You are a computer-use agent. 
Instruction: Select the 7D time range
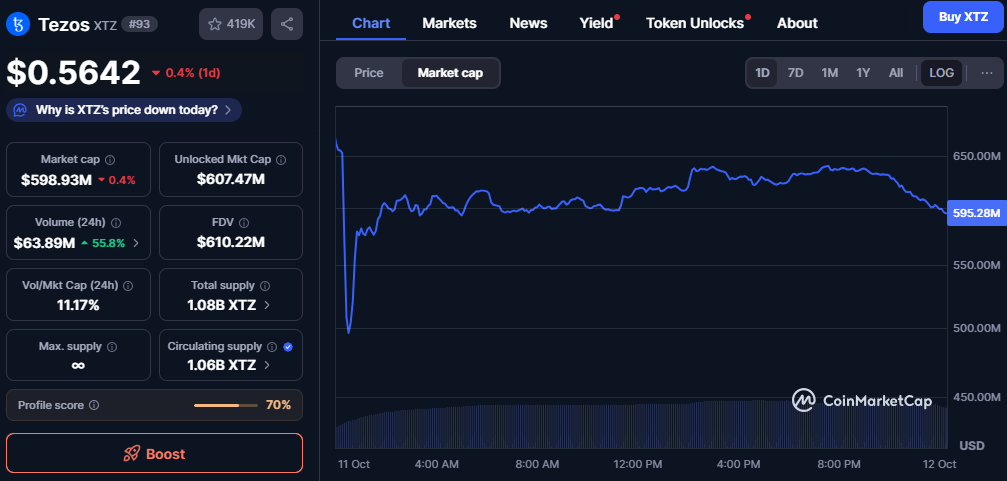pos(795,73)
